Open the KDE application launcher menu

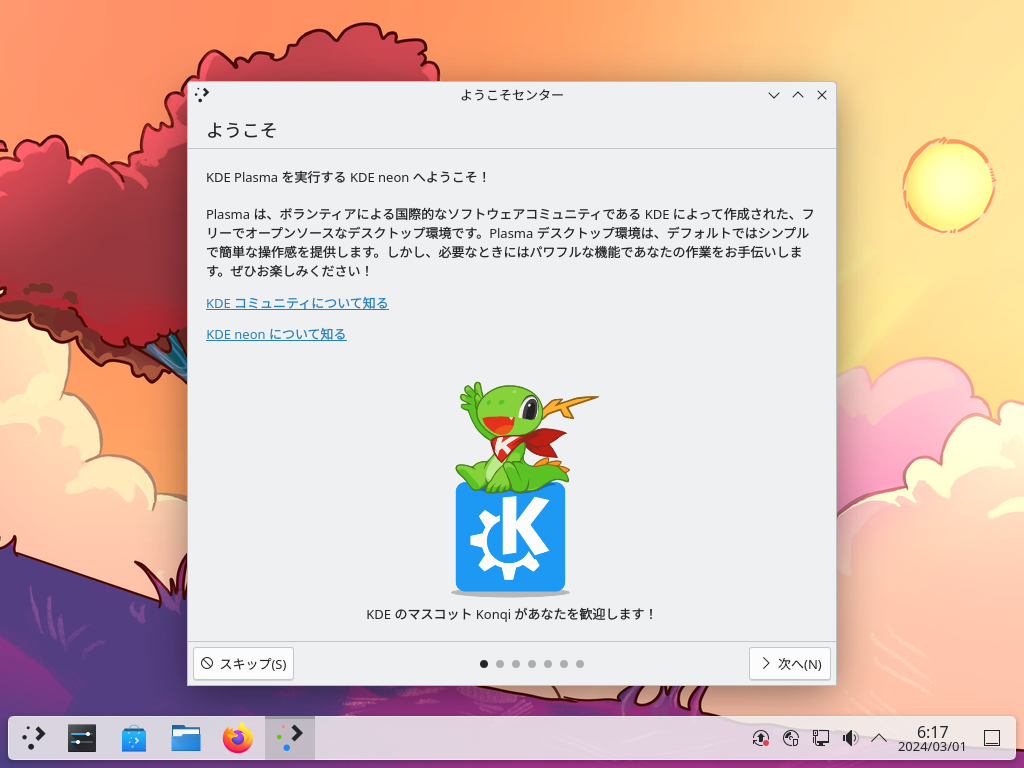[33, 738]
